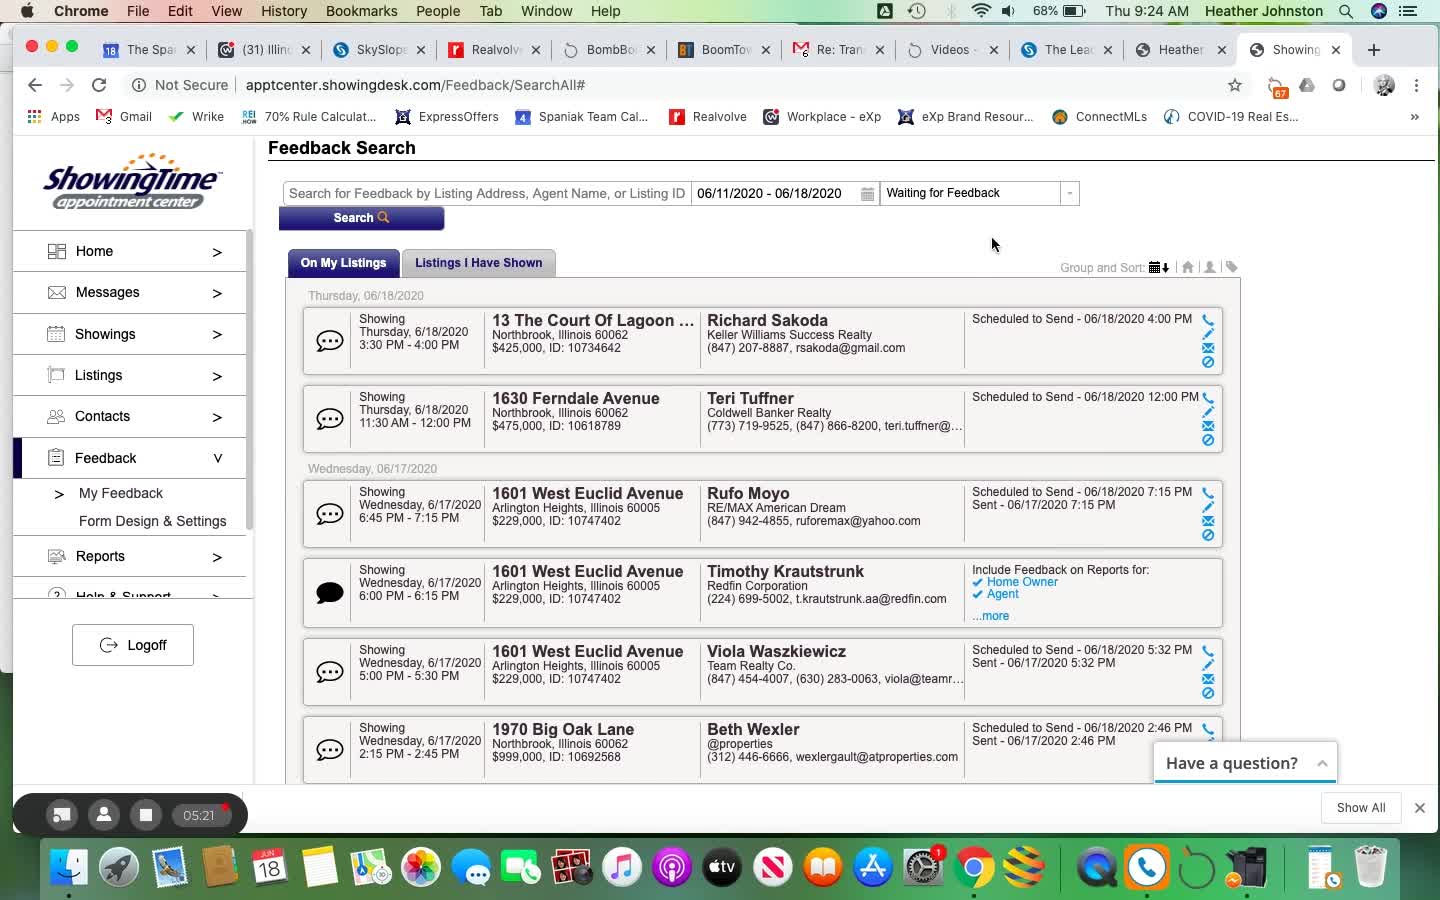The image size is (1440, 900).
Task: Open Finder from the Dock
Action: [x=69, y=867]
